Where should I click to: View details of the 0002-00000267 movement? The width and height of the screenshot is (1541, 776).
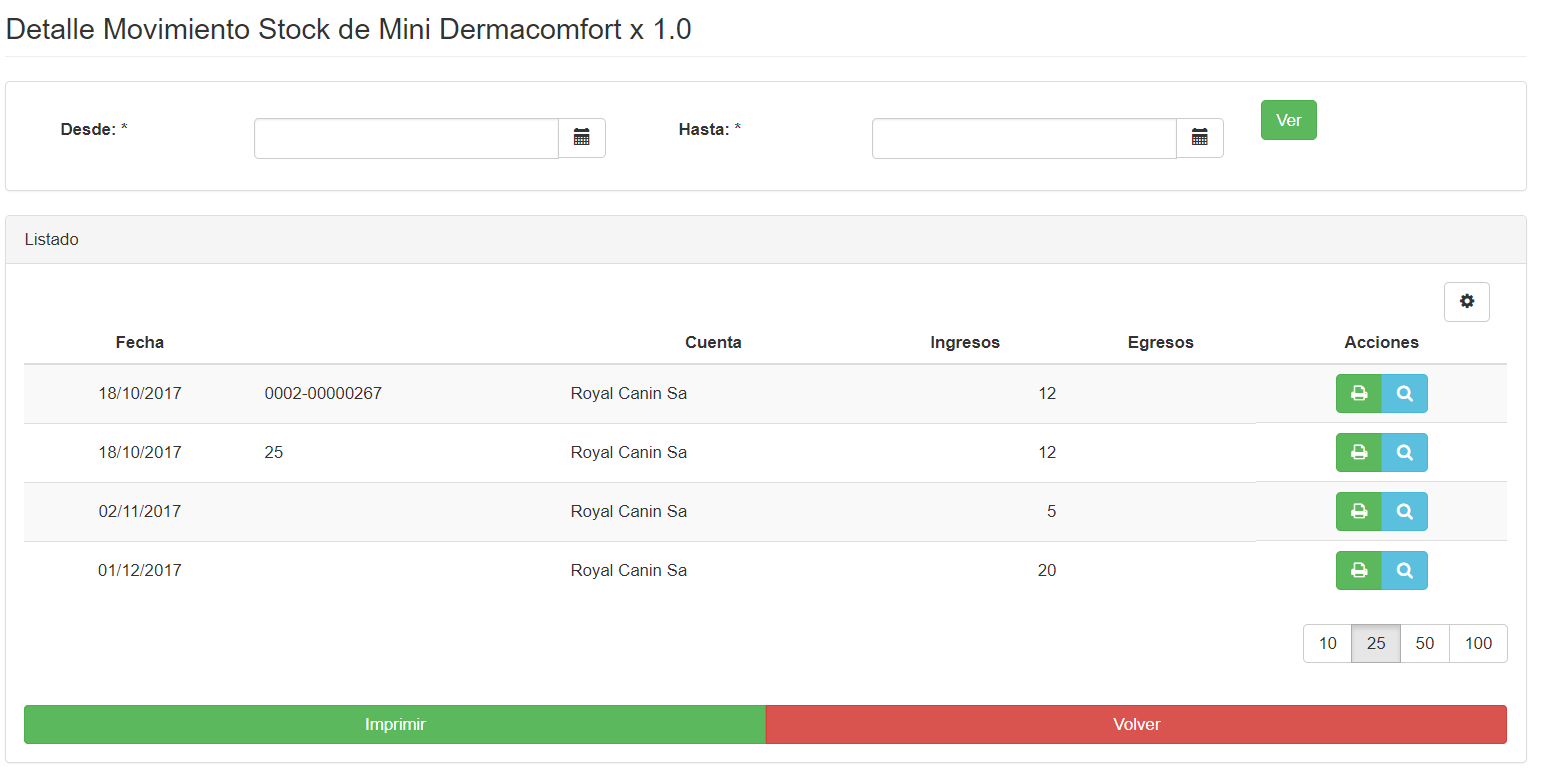[1405, 394]
